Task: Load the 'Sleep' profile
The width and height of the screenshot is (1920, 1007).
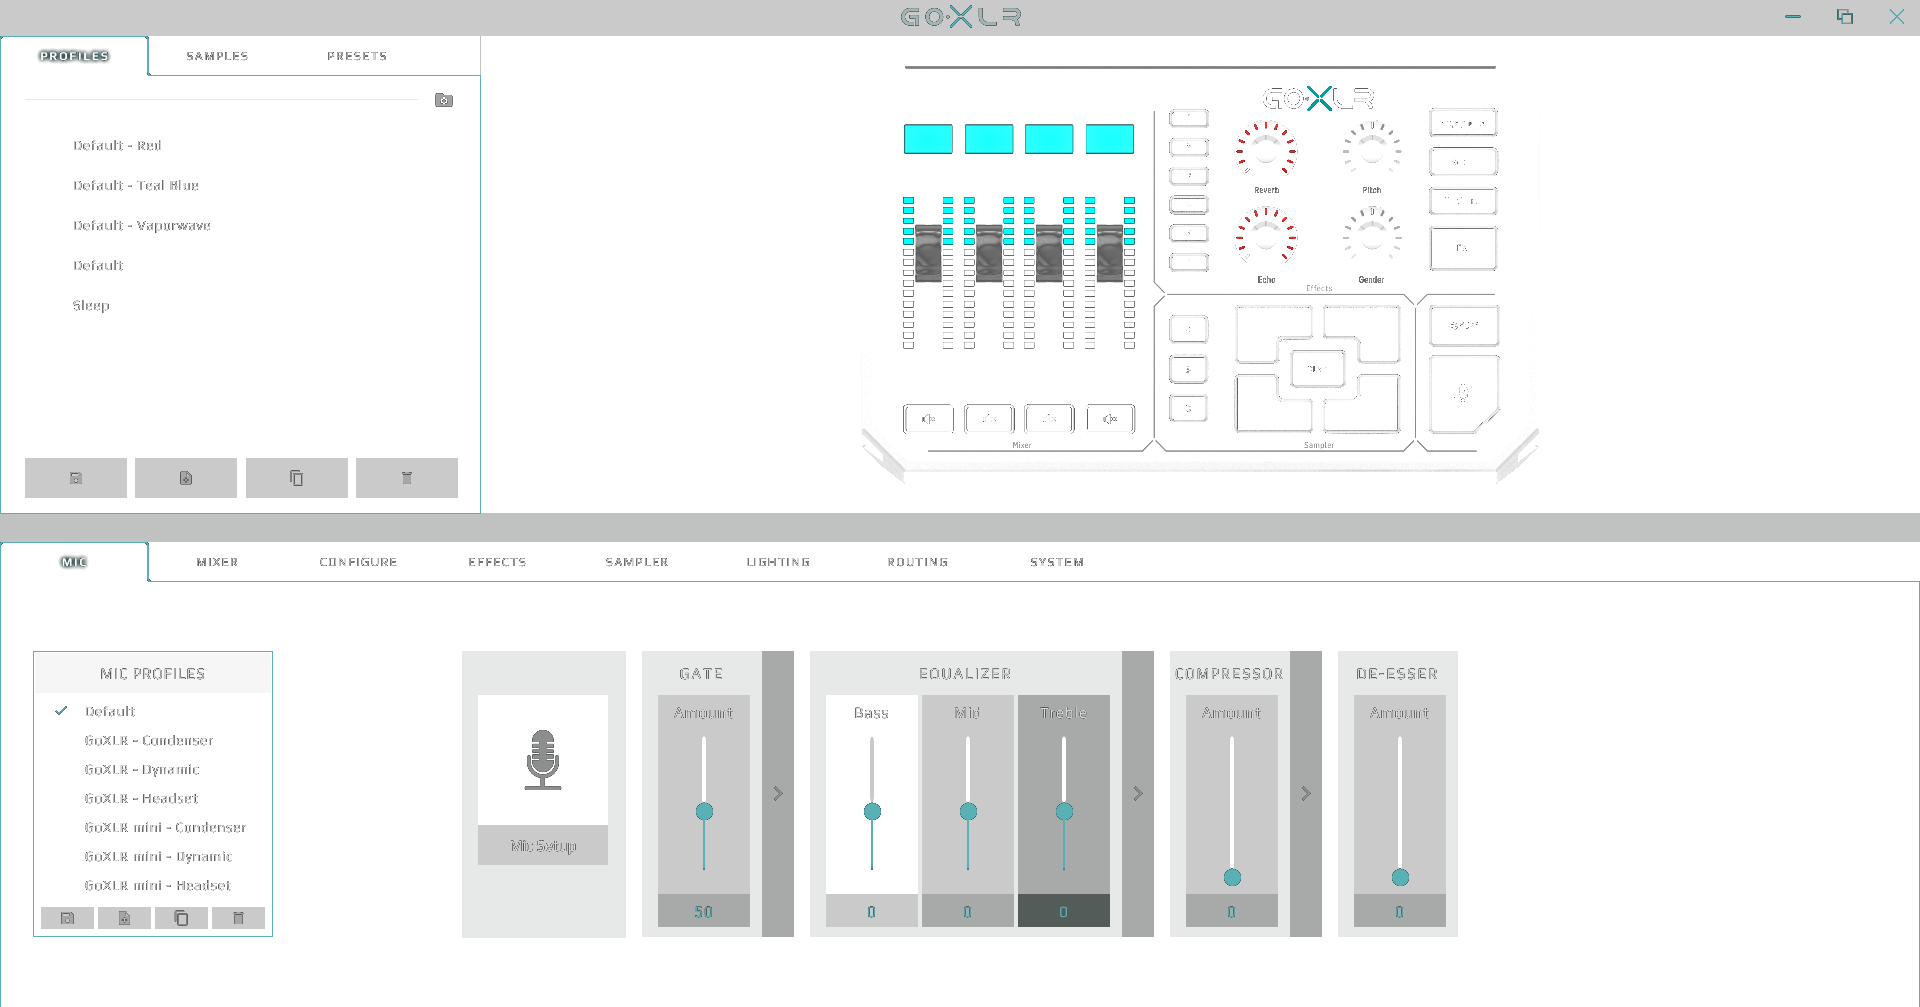Action: point(91,305)
